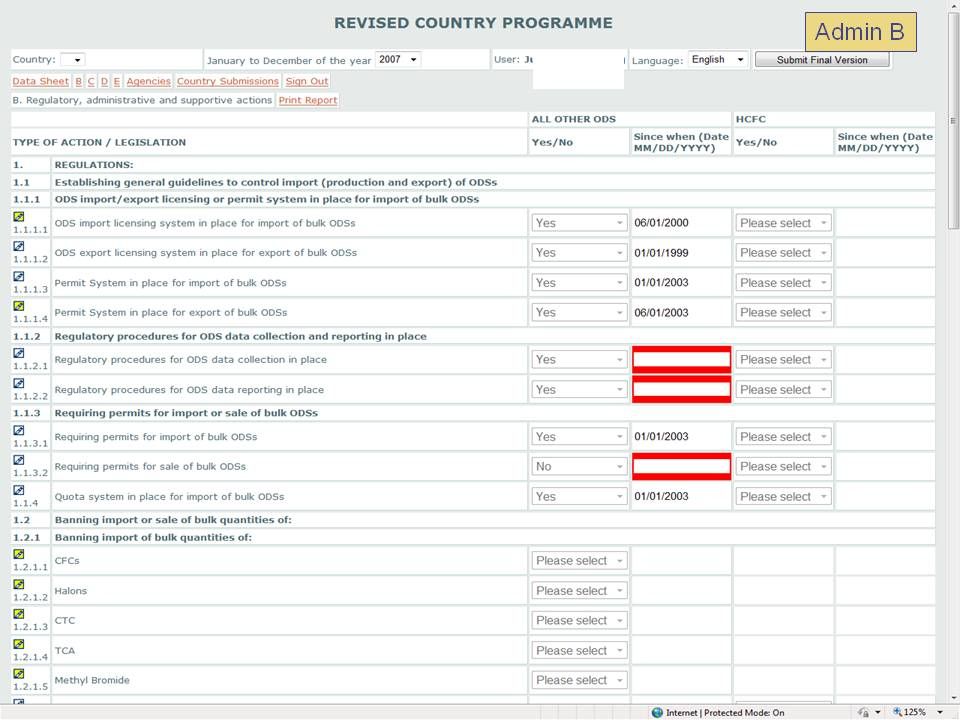
Task: Click the edit icon for CTC row
Action: point(19,614)
